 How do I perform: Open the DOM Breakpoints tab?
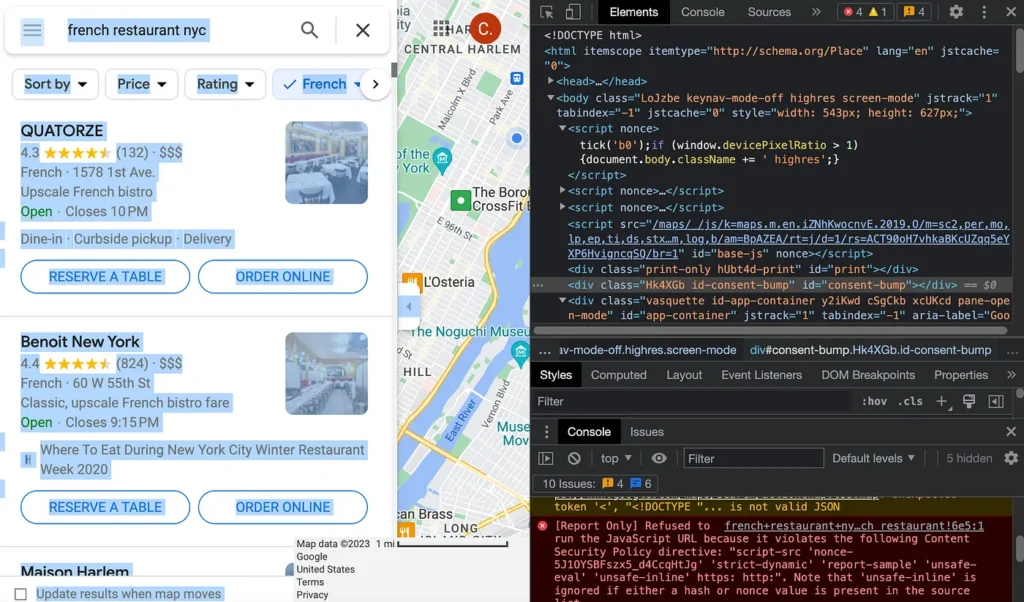[x=868, y=375]
